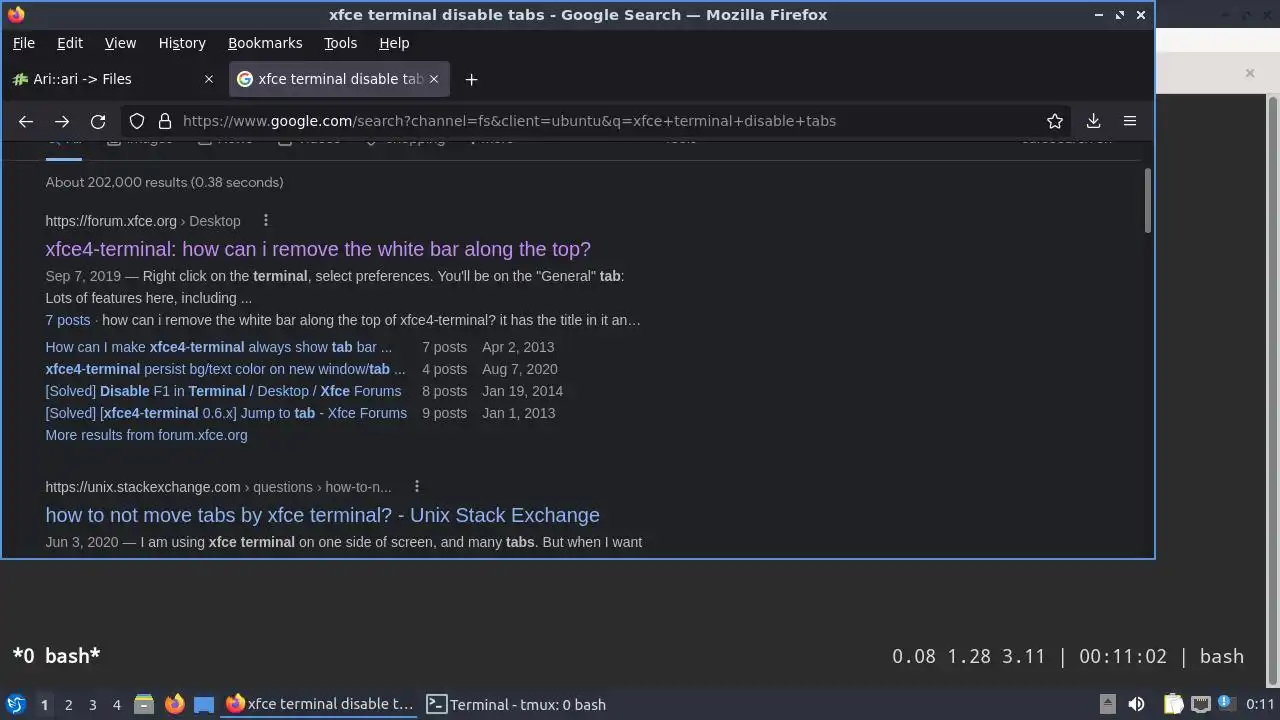
Task: Open the clipboard manager tray icon
Action: [x=1173, y=704]
